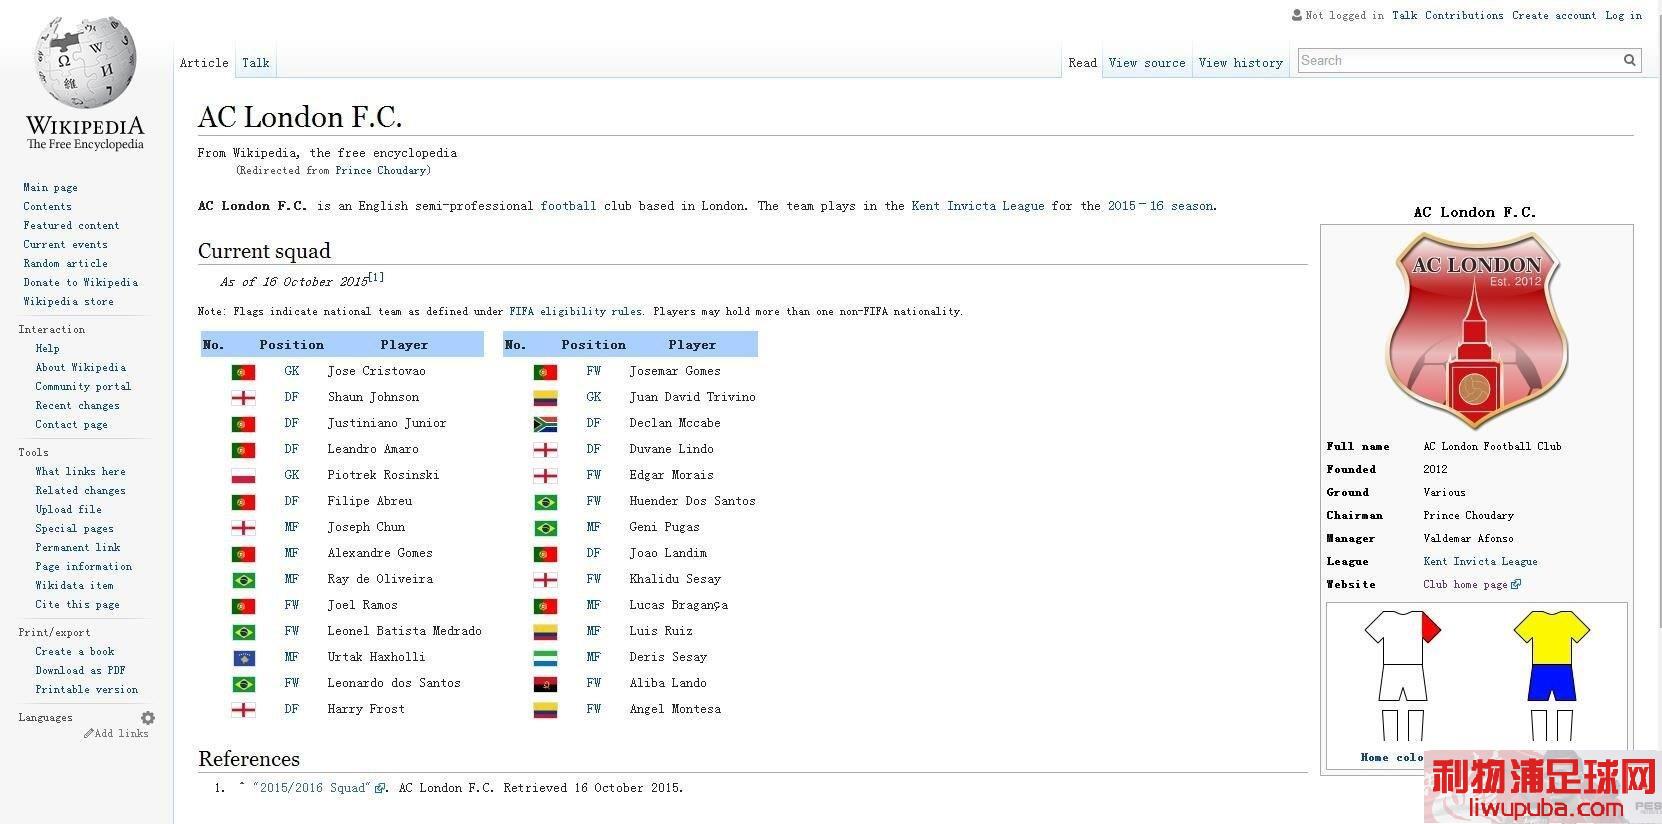The height and width of the screenshot is (824, 1662).
Task: Click the Portugal flag beside Lucas Bragança
Action: tap(545, 606)
